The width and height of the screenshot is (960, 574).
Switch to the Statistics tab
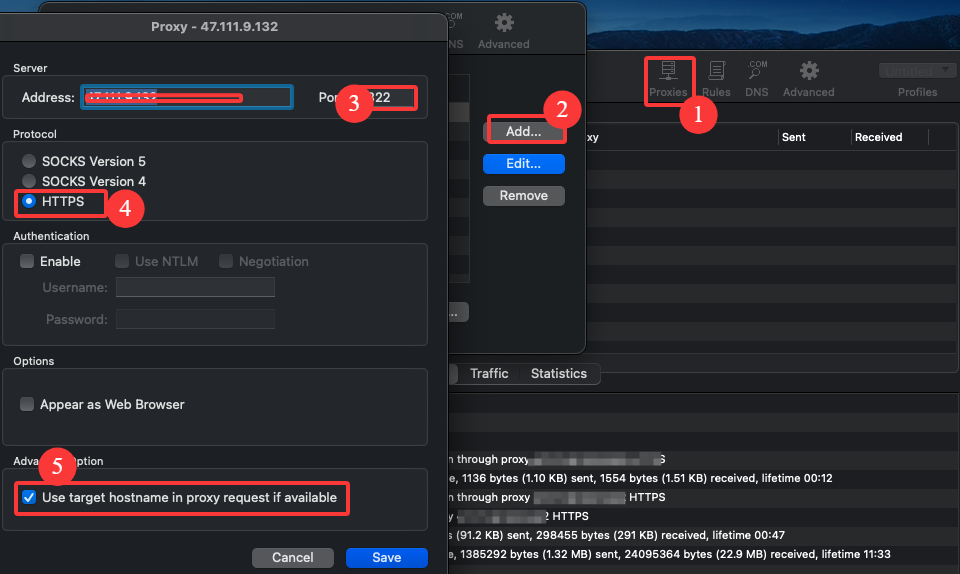click(558, 373)
